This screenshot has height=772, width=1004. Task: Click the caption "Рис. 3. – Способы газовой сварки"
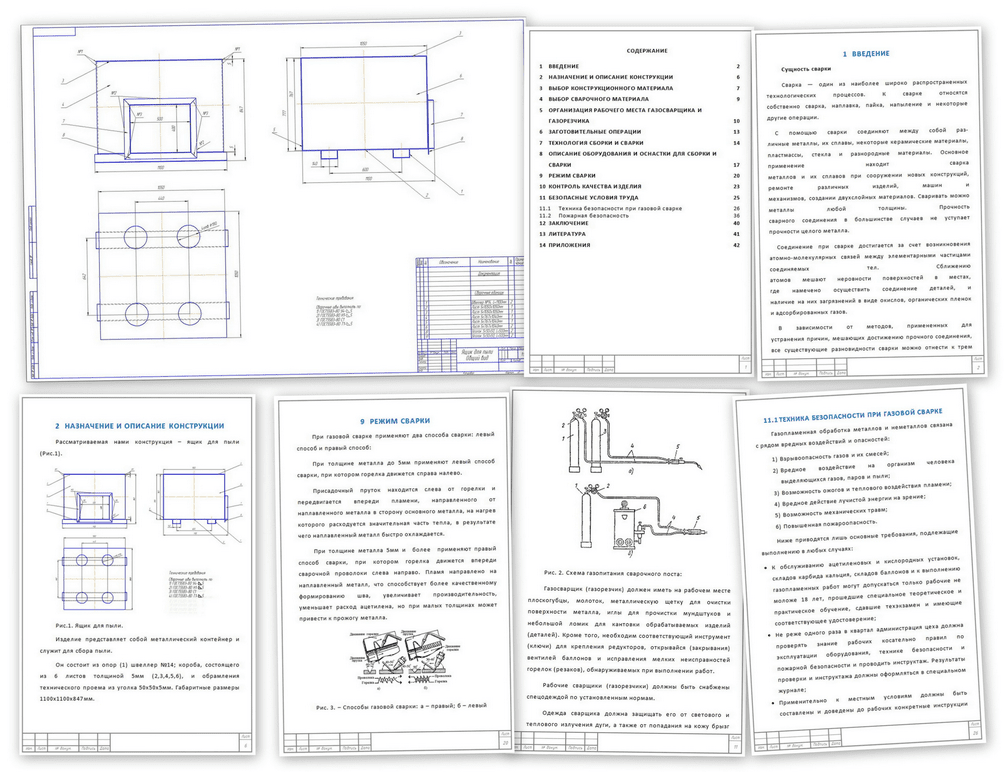tap(401, 705)
